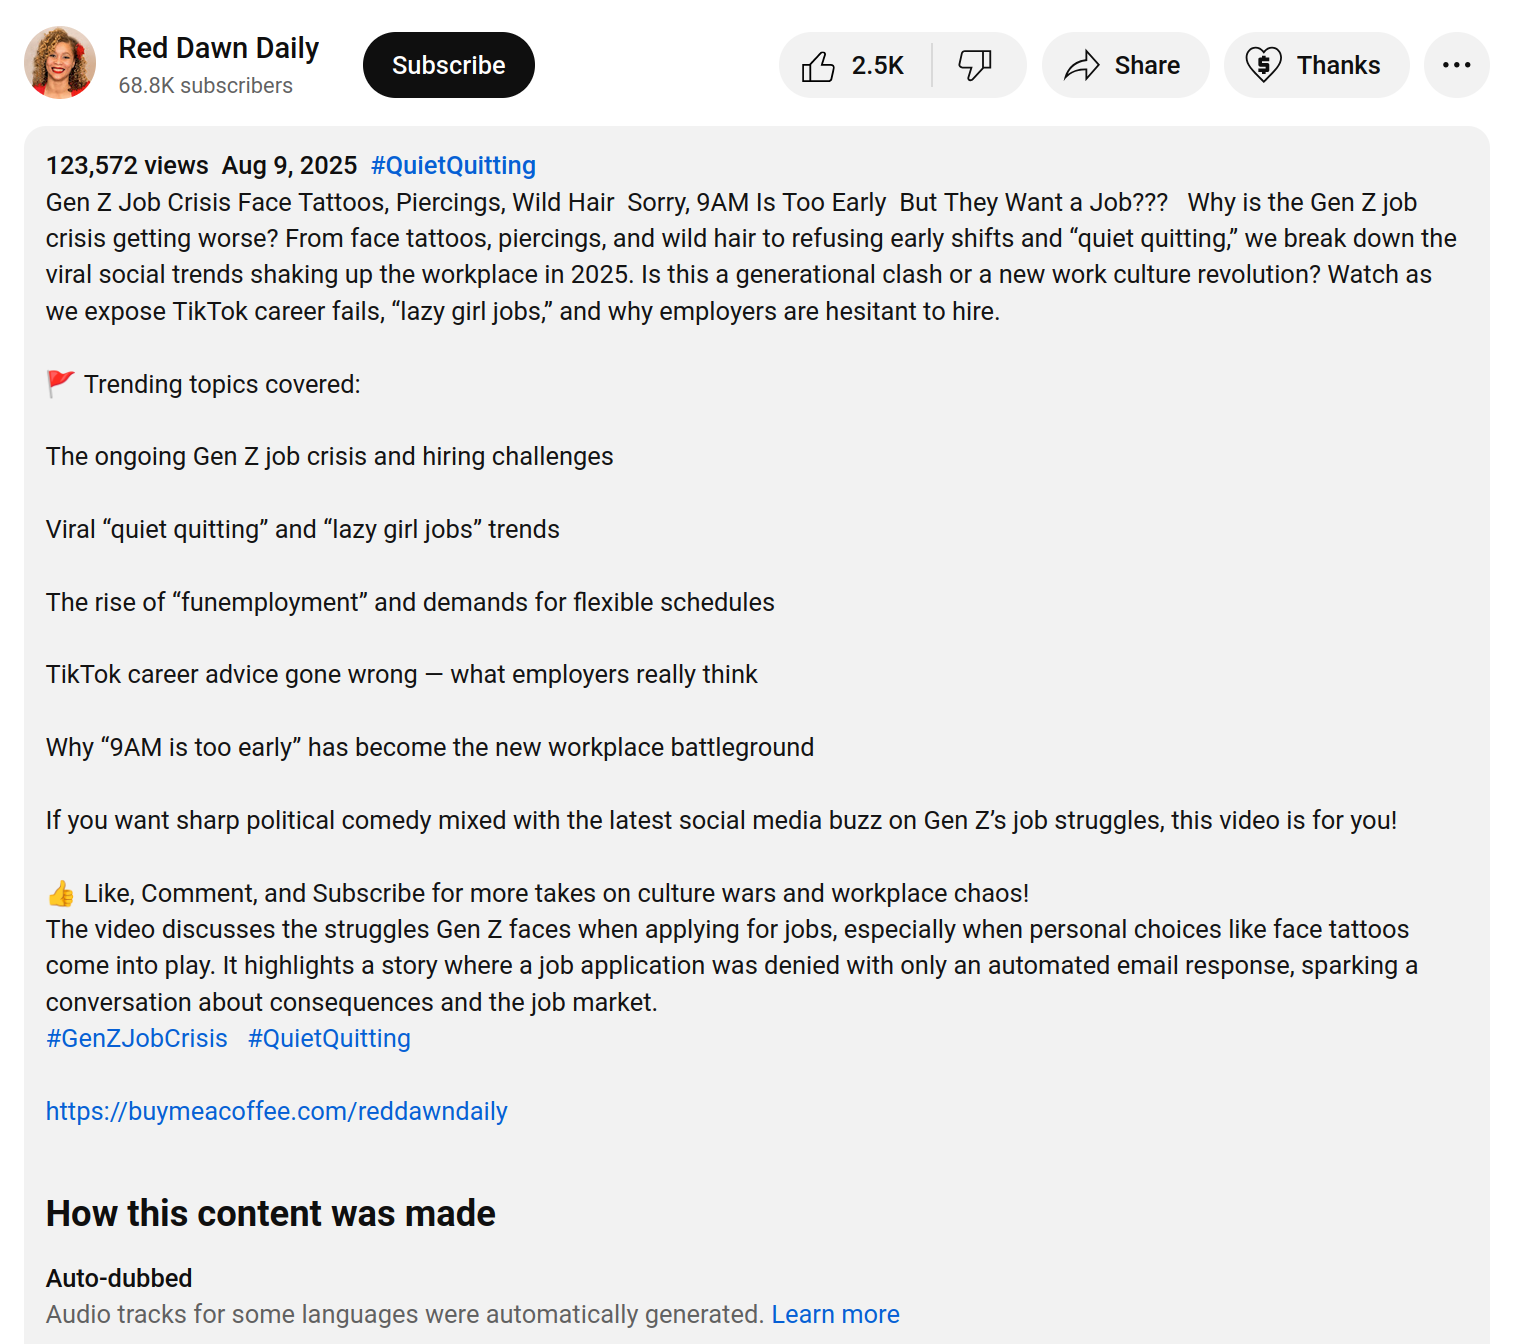This screenshot has height=1344, width=1522.
Task: Open the buymeacoffee.com/reddawndaily link
Action: pyautogui.click(x=277, y=1112)
